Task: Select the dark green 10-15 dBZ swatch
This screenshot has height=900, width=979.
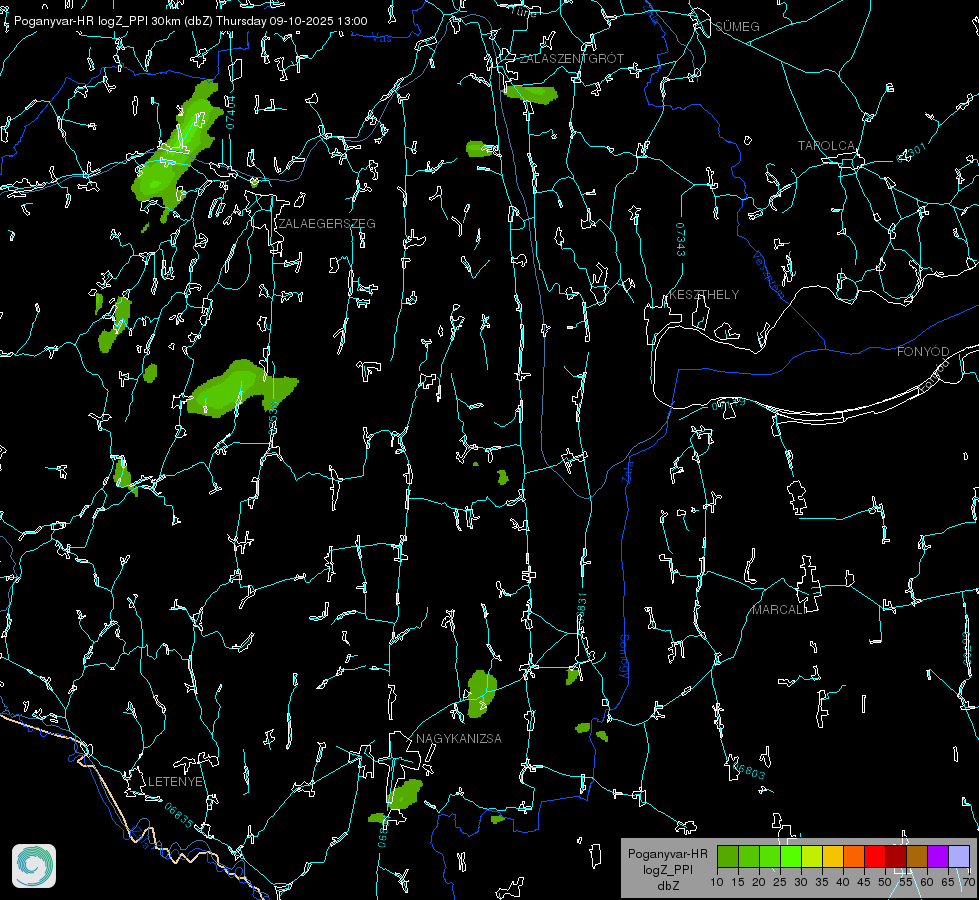Action: 728,856
